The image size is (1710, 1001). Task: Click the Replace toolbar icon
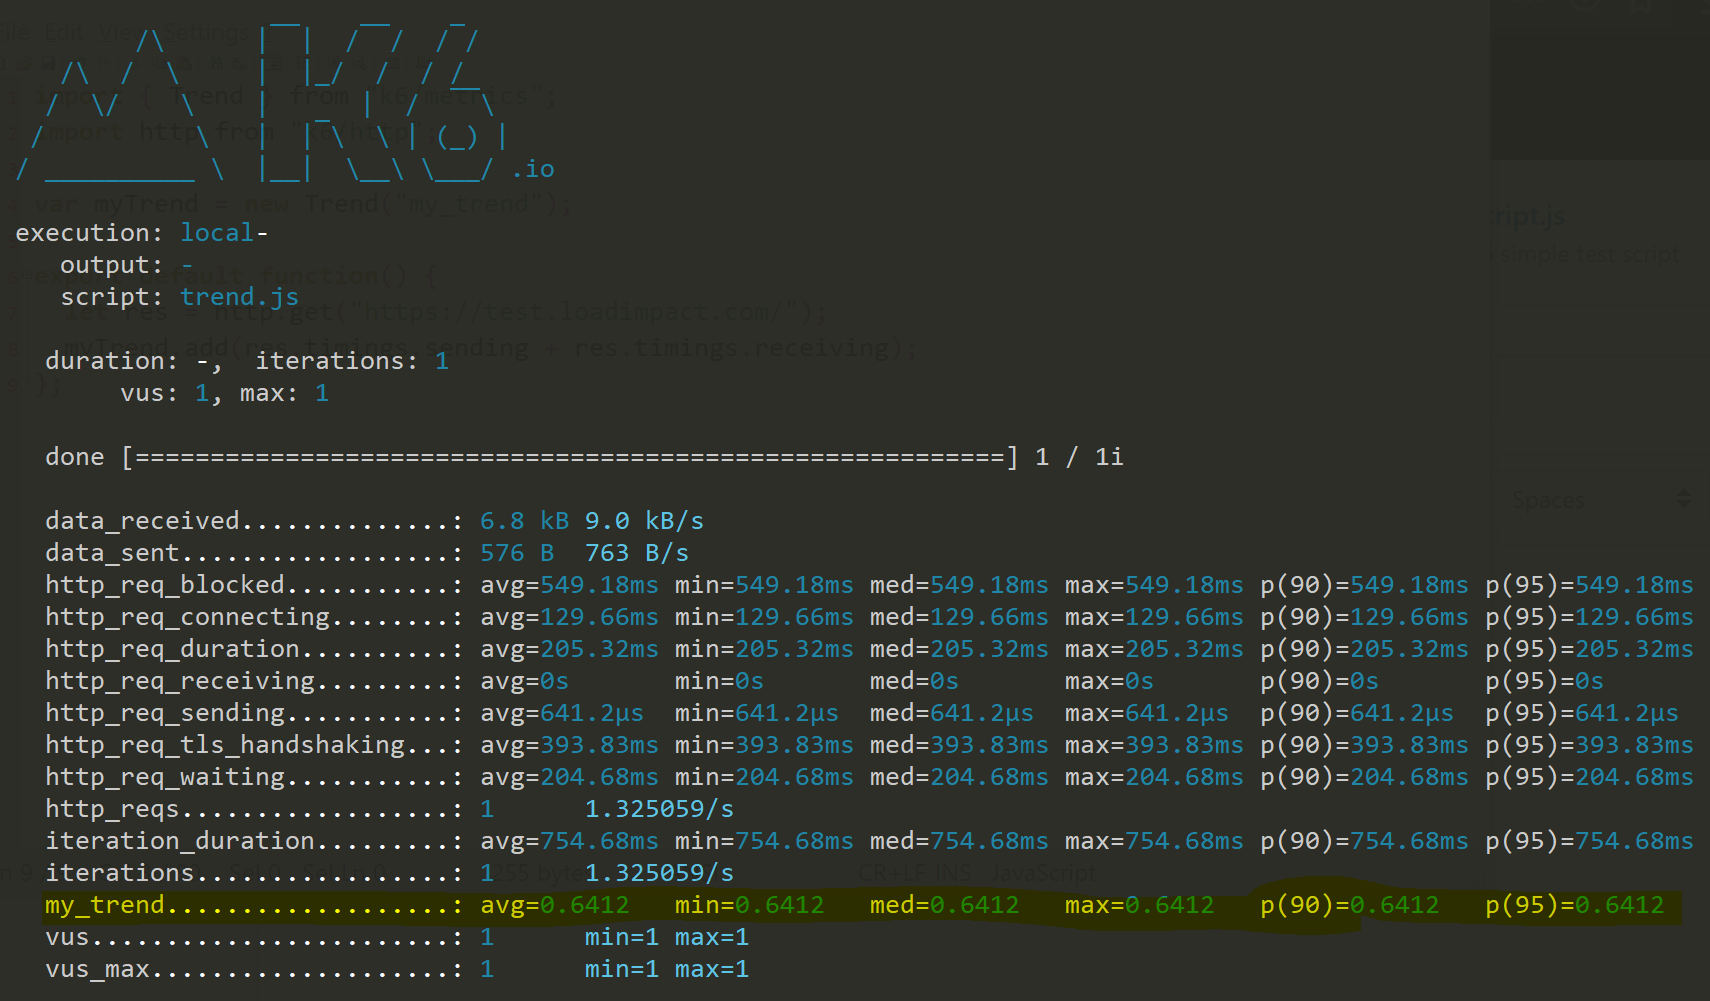coord(241,62)
